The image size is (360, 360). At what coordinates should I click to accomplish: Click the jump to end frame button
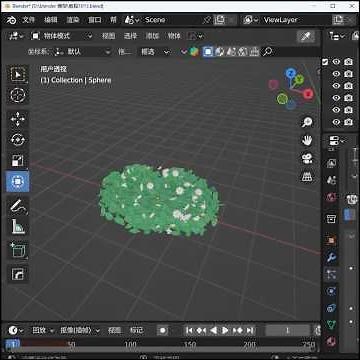[250, 330]
